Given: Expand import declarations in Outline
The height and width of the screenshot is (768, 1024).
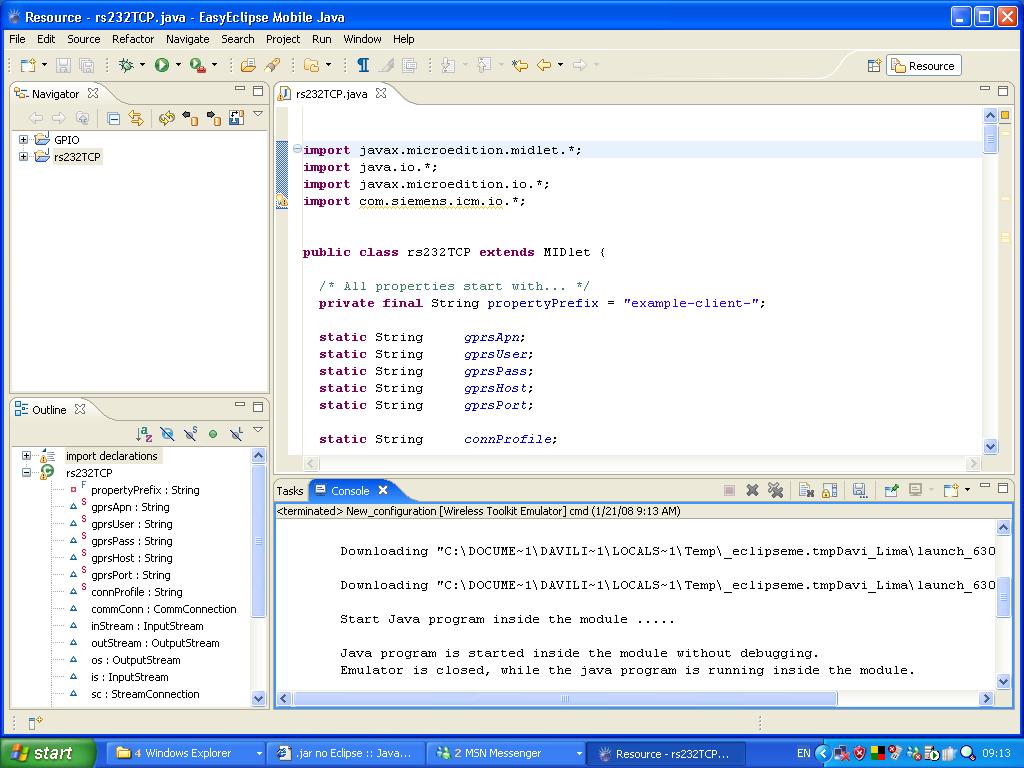Looking at the screenshot, I should click(27, 456).
